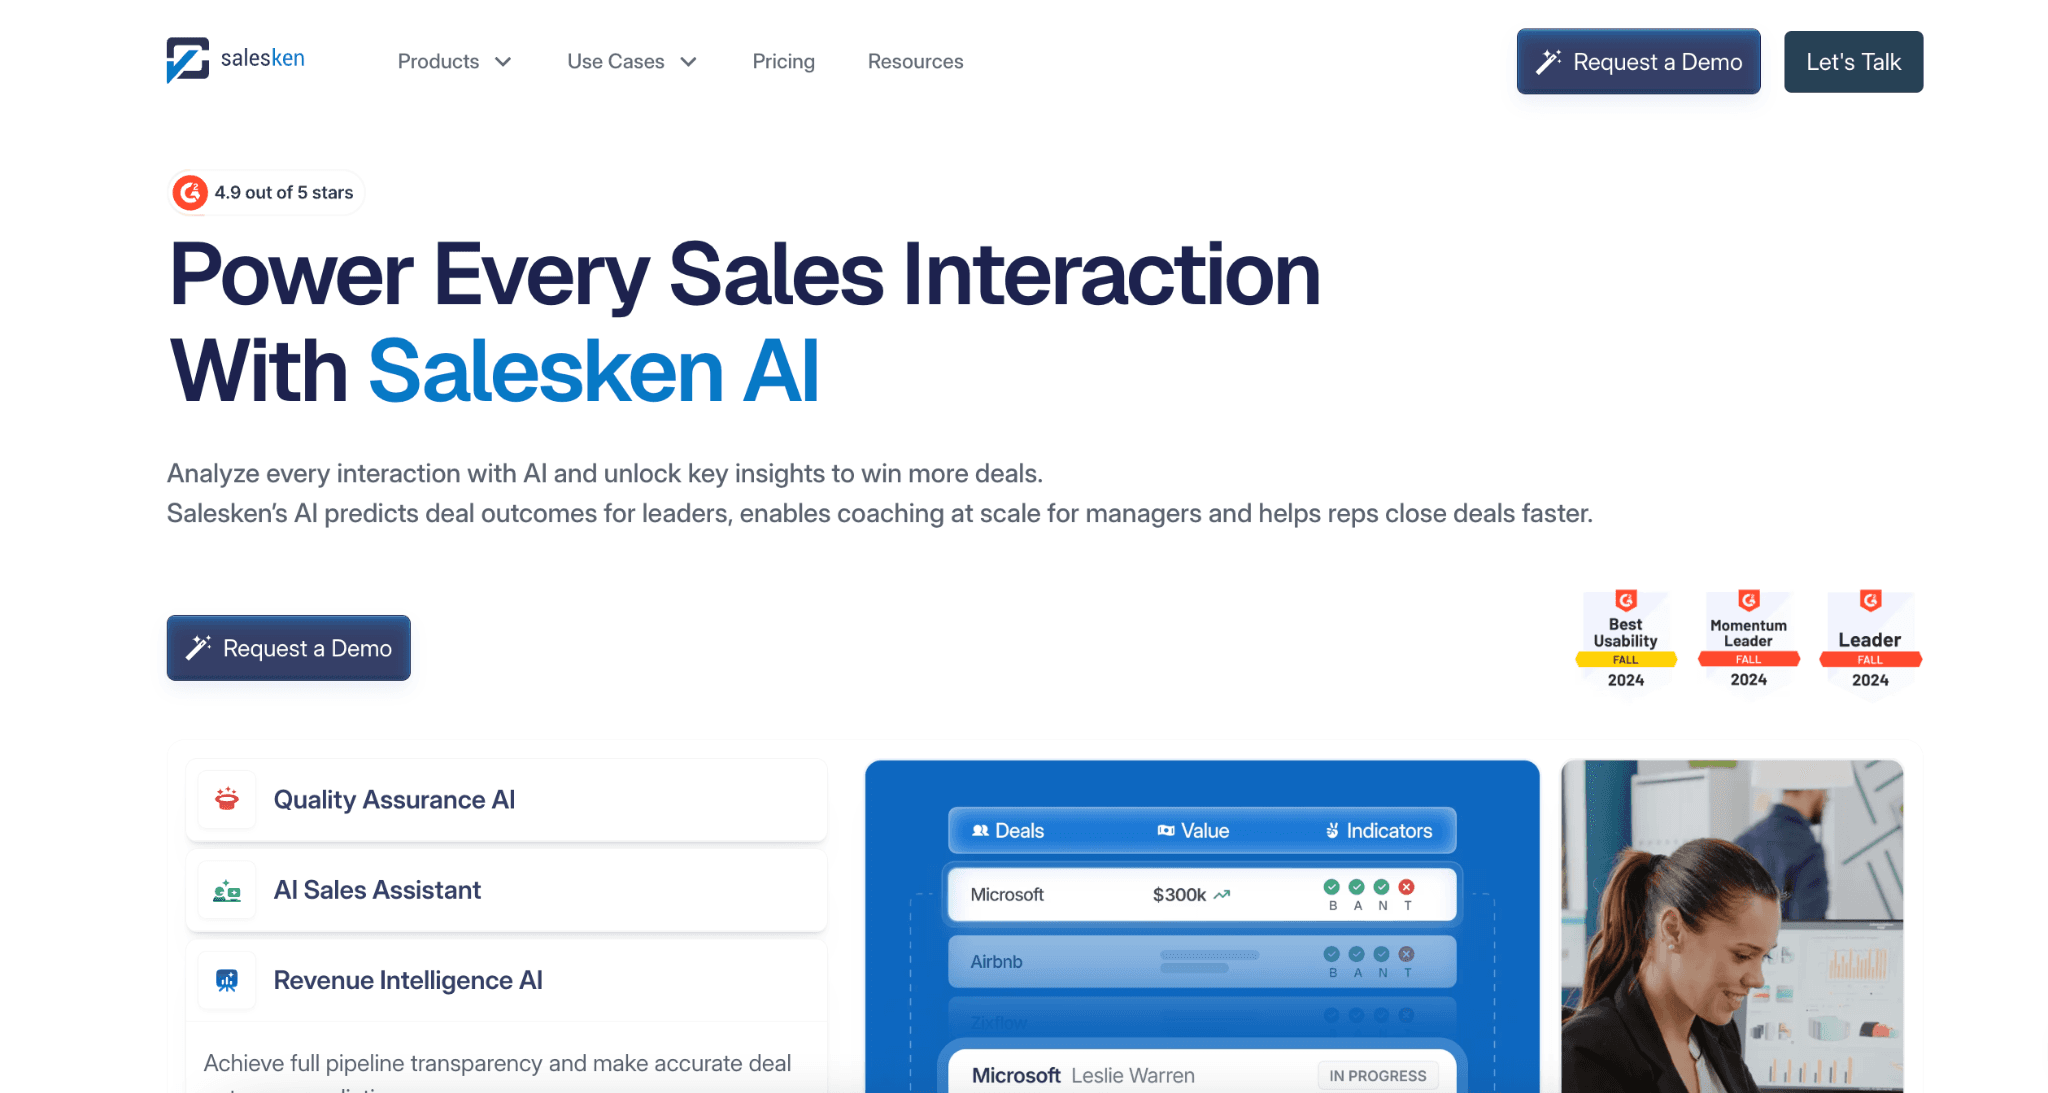Screen dimensions: 2048x1093
Task: Select the AI Sales Assistant icon
Action: point(226,890)
